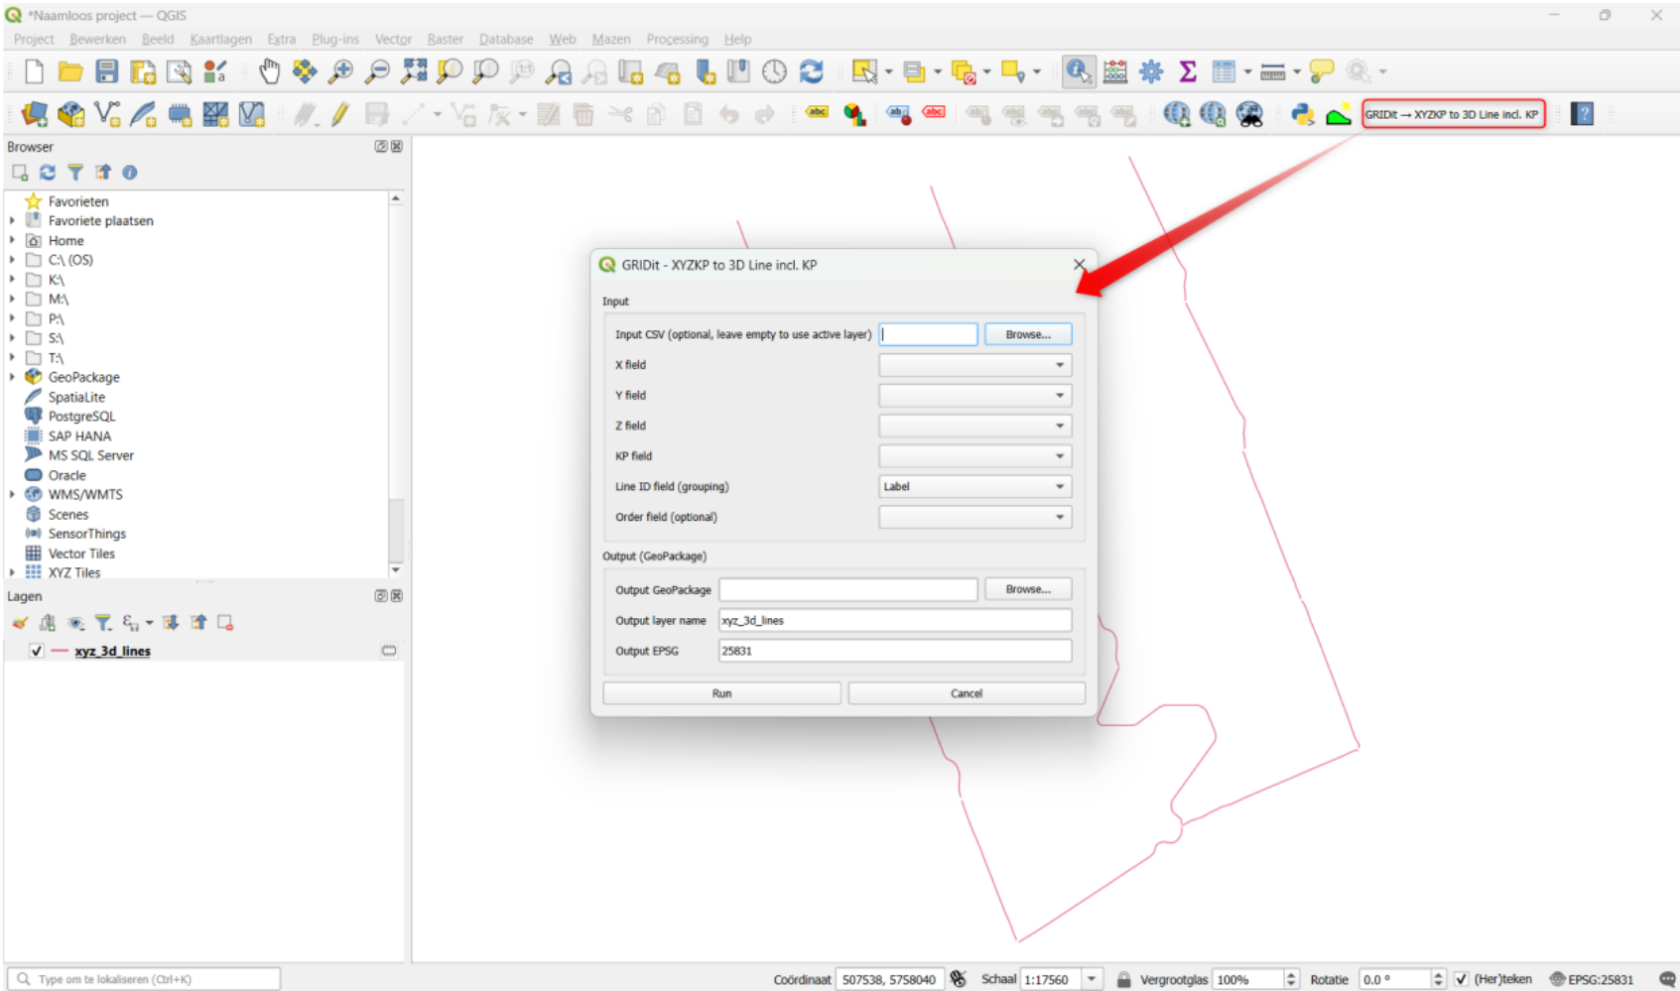
Task: Open the X field dropdown
Action: click(x=975, y=365)
